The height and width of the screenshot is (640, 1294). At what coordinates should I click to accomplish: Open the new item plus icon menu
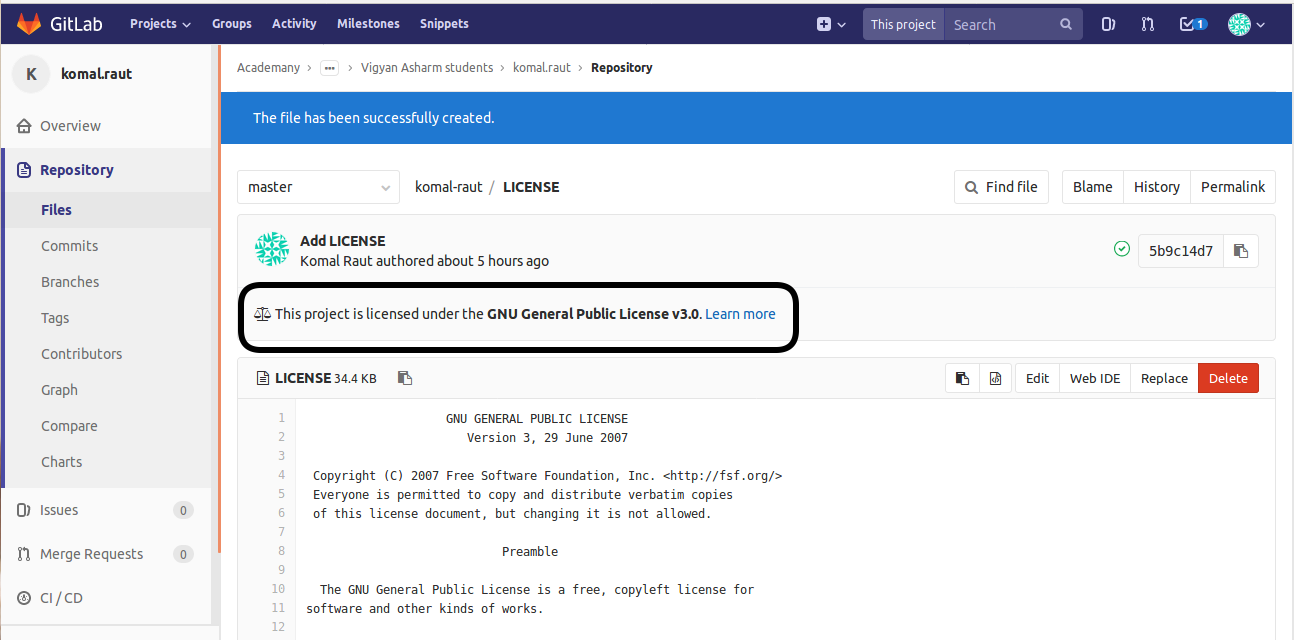click(831, 24)
